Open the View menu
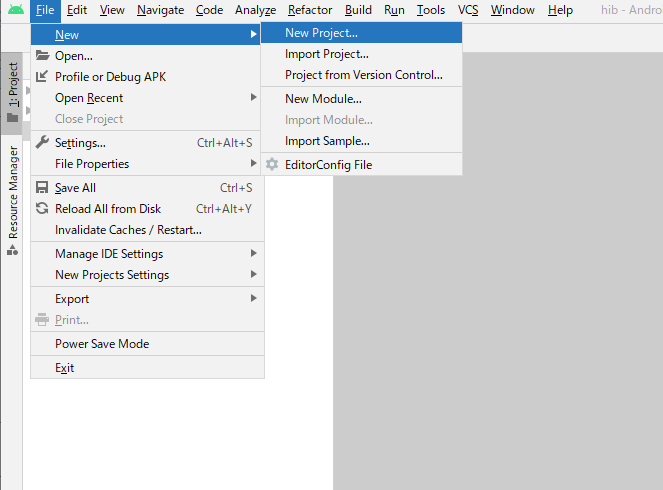 (112, 10)
